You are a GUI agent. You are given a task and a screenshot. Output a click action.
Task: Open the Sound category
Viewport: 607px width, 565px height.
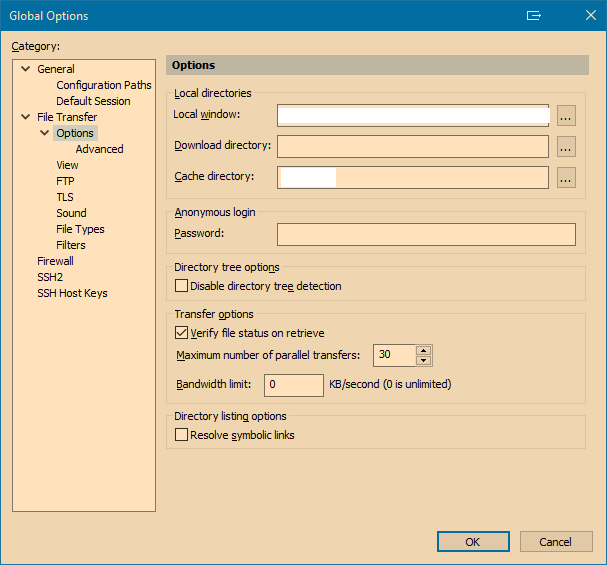point(71,213)
